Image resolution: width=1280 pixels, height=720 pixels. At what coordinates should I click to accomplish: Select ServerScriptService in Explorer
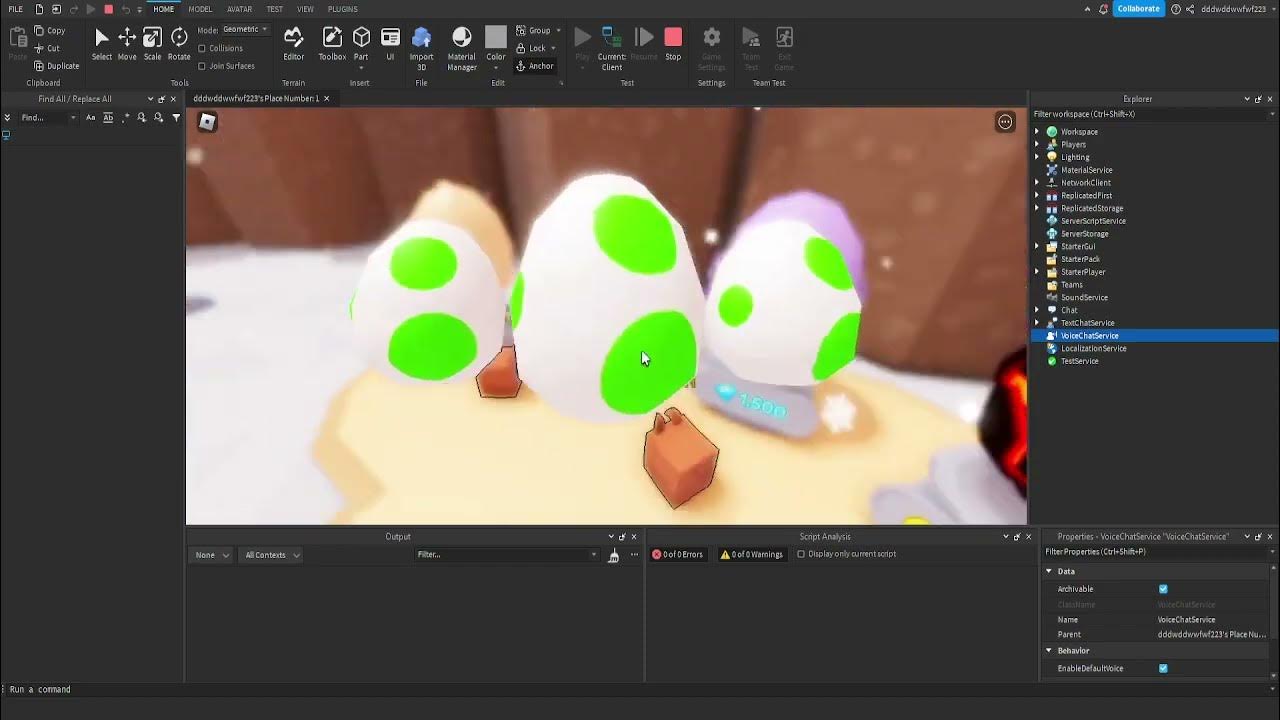(1093, 221)
